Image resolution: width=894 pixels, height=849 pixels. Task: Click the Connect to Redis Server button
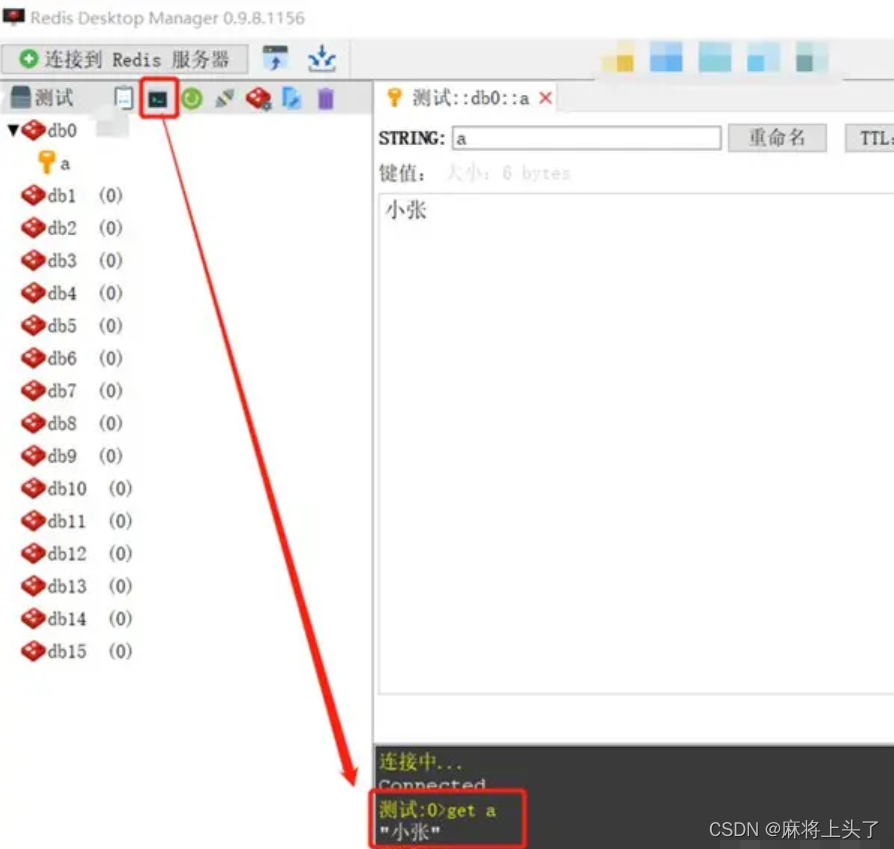coord(125,59)
